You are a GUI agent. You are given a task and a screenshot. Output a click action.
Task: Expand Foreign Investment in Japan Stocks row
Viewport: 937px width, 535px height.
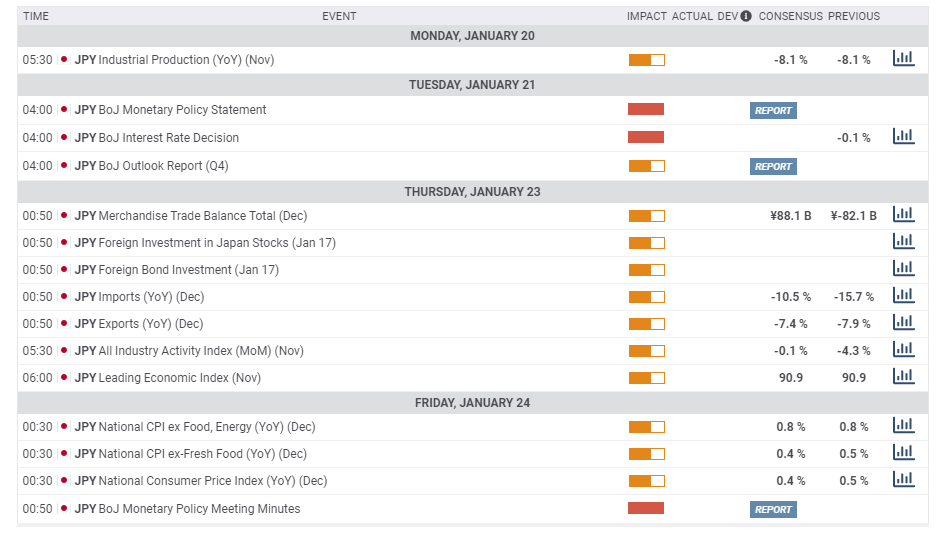[472, 243]
